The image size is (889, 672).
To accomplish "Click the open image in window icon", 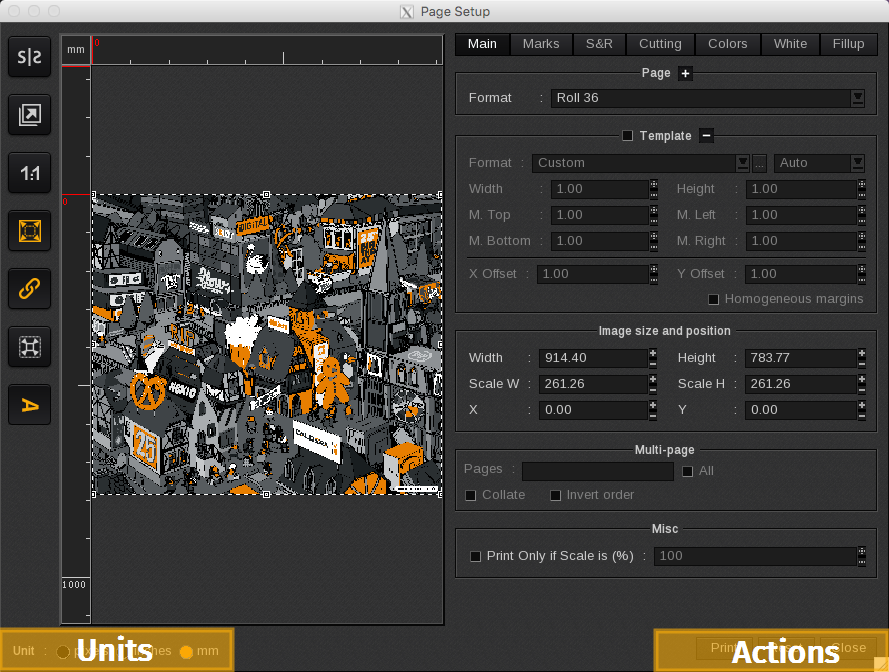I will [x=30, y=116].
